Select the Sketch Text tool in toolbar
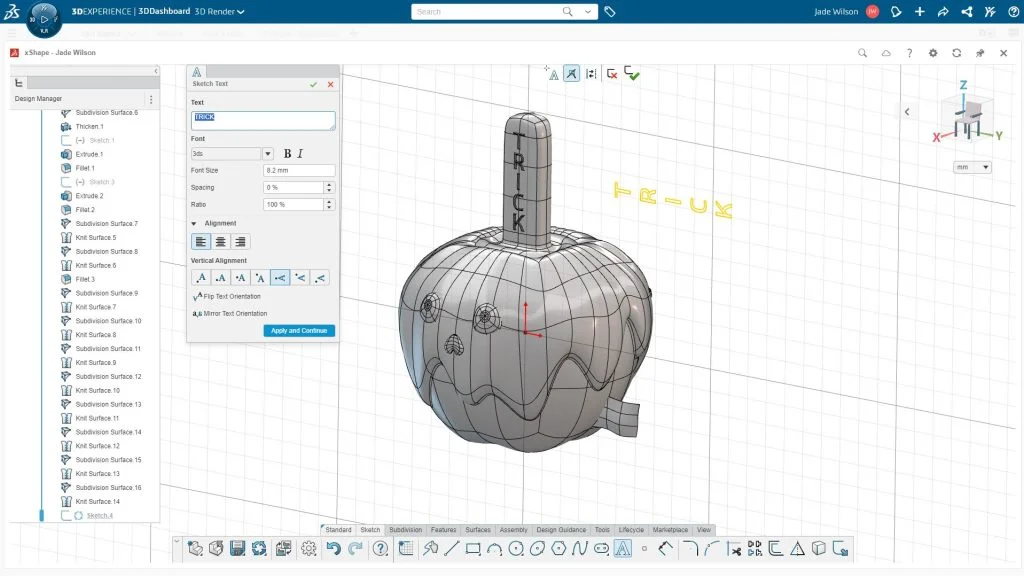This screenshot has height=576, width=1024. (622, 548)
